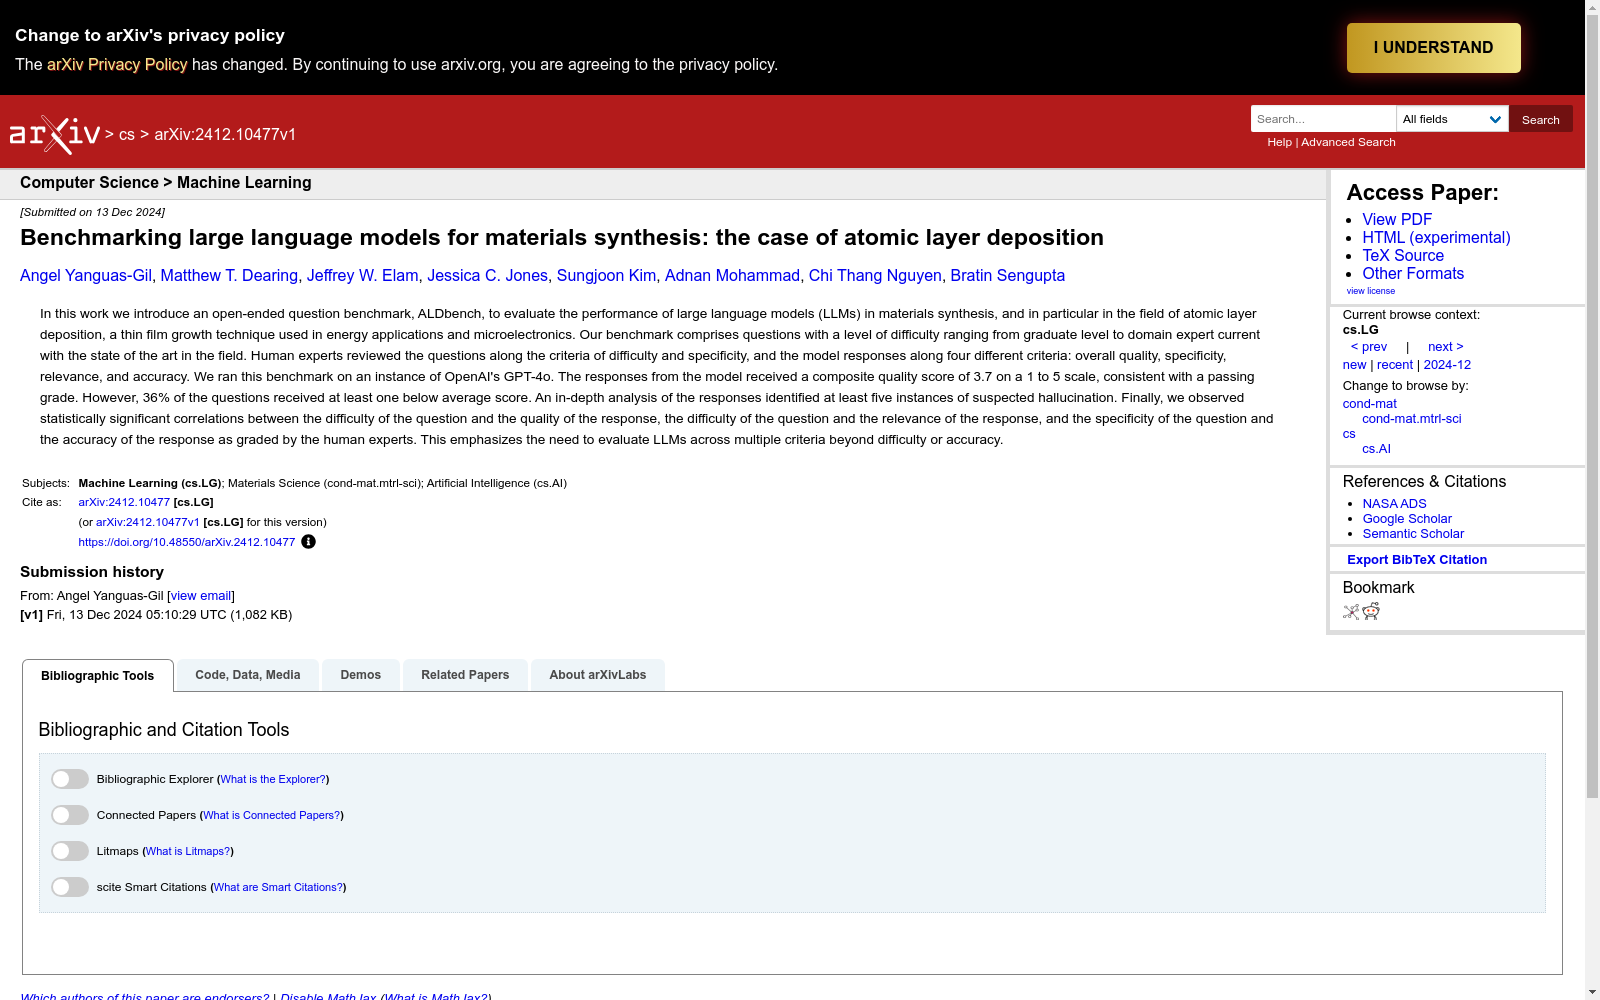Click Export BibTeX Citation
Screen dimensions: 1600x1000
[x=1417, y=560]
